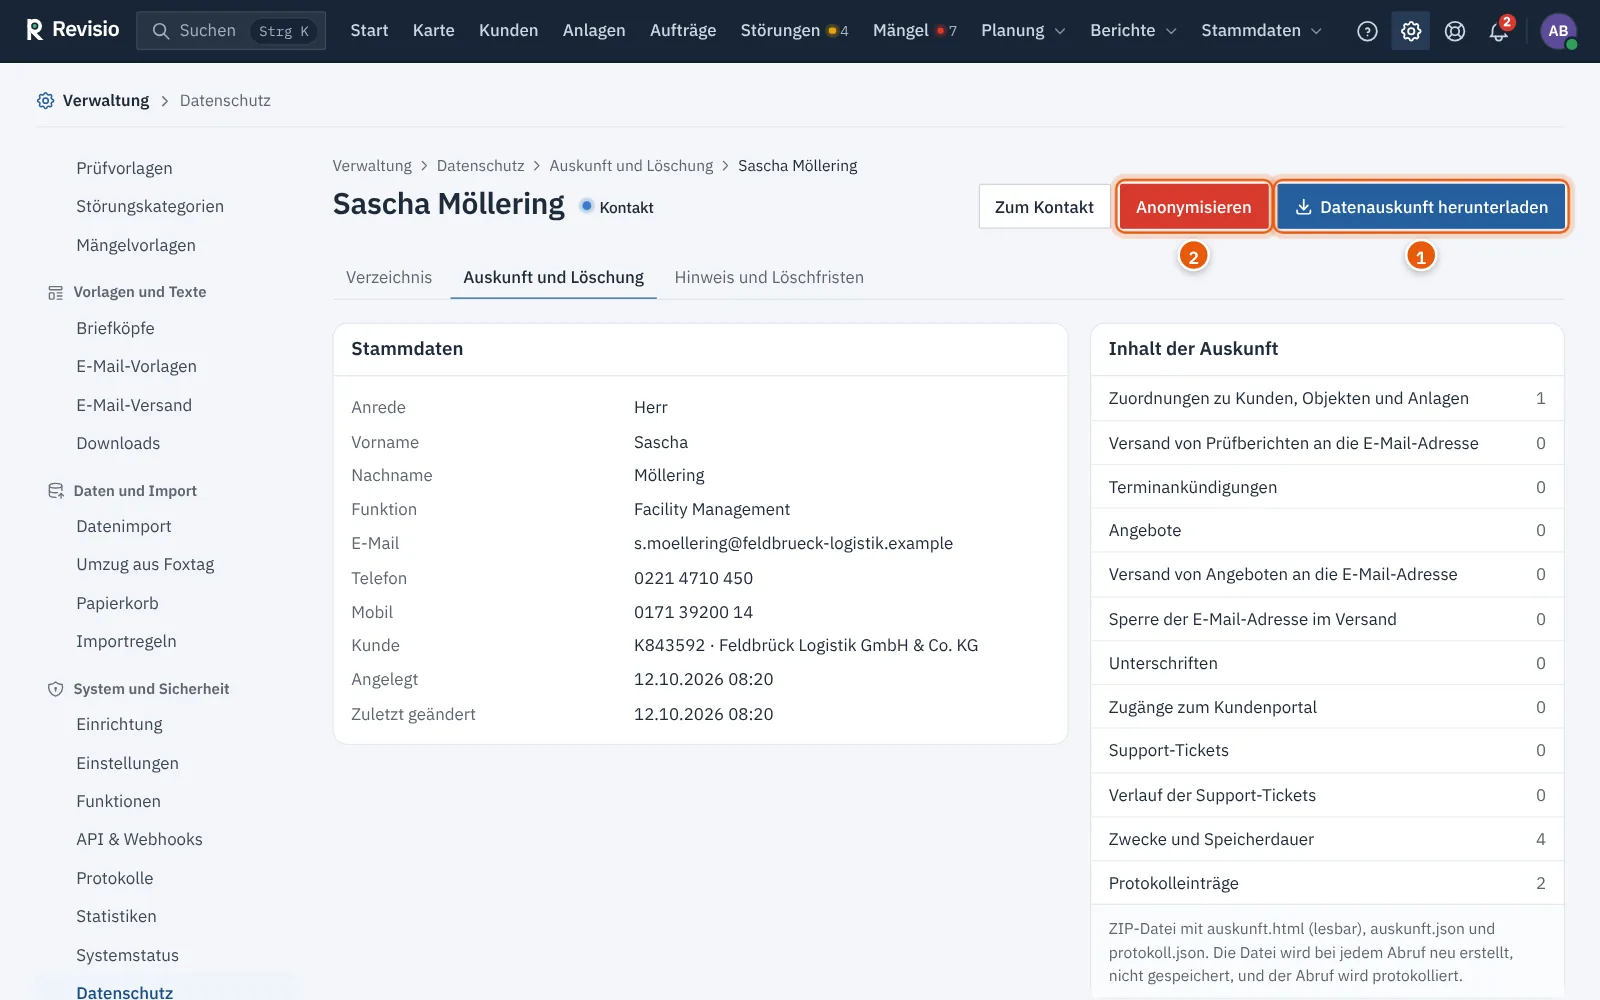
Task: Click the support lifebuoy icon
Action: (1455, 31)
